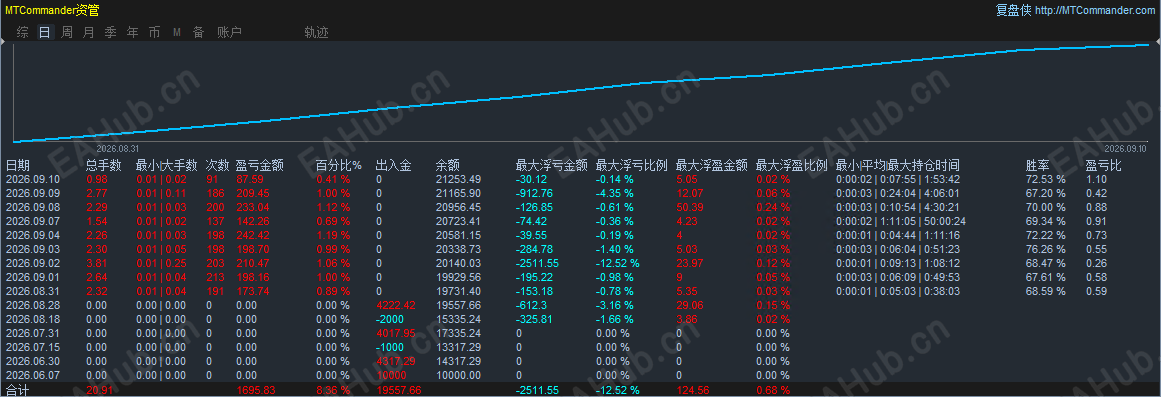Click the 最小|平均|最大持仓时间 column header

tap(897, 165)
